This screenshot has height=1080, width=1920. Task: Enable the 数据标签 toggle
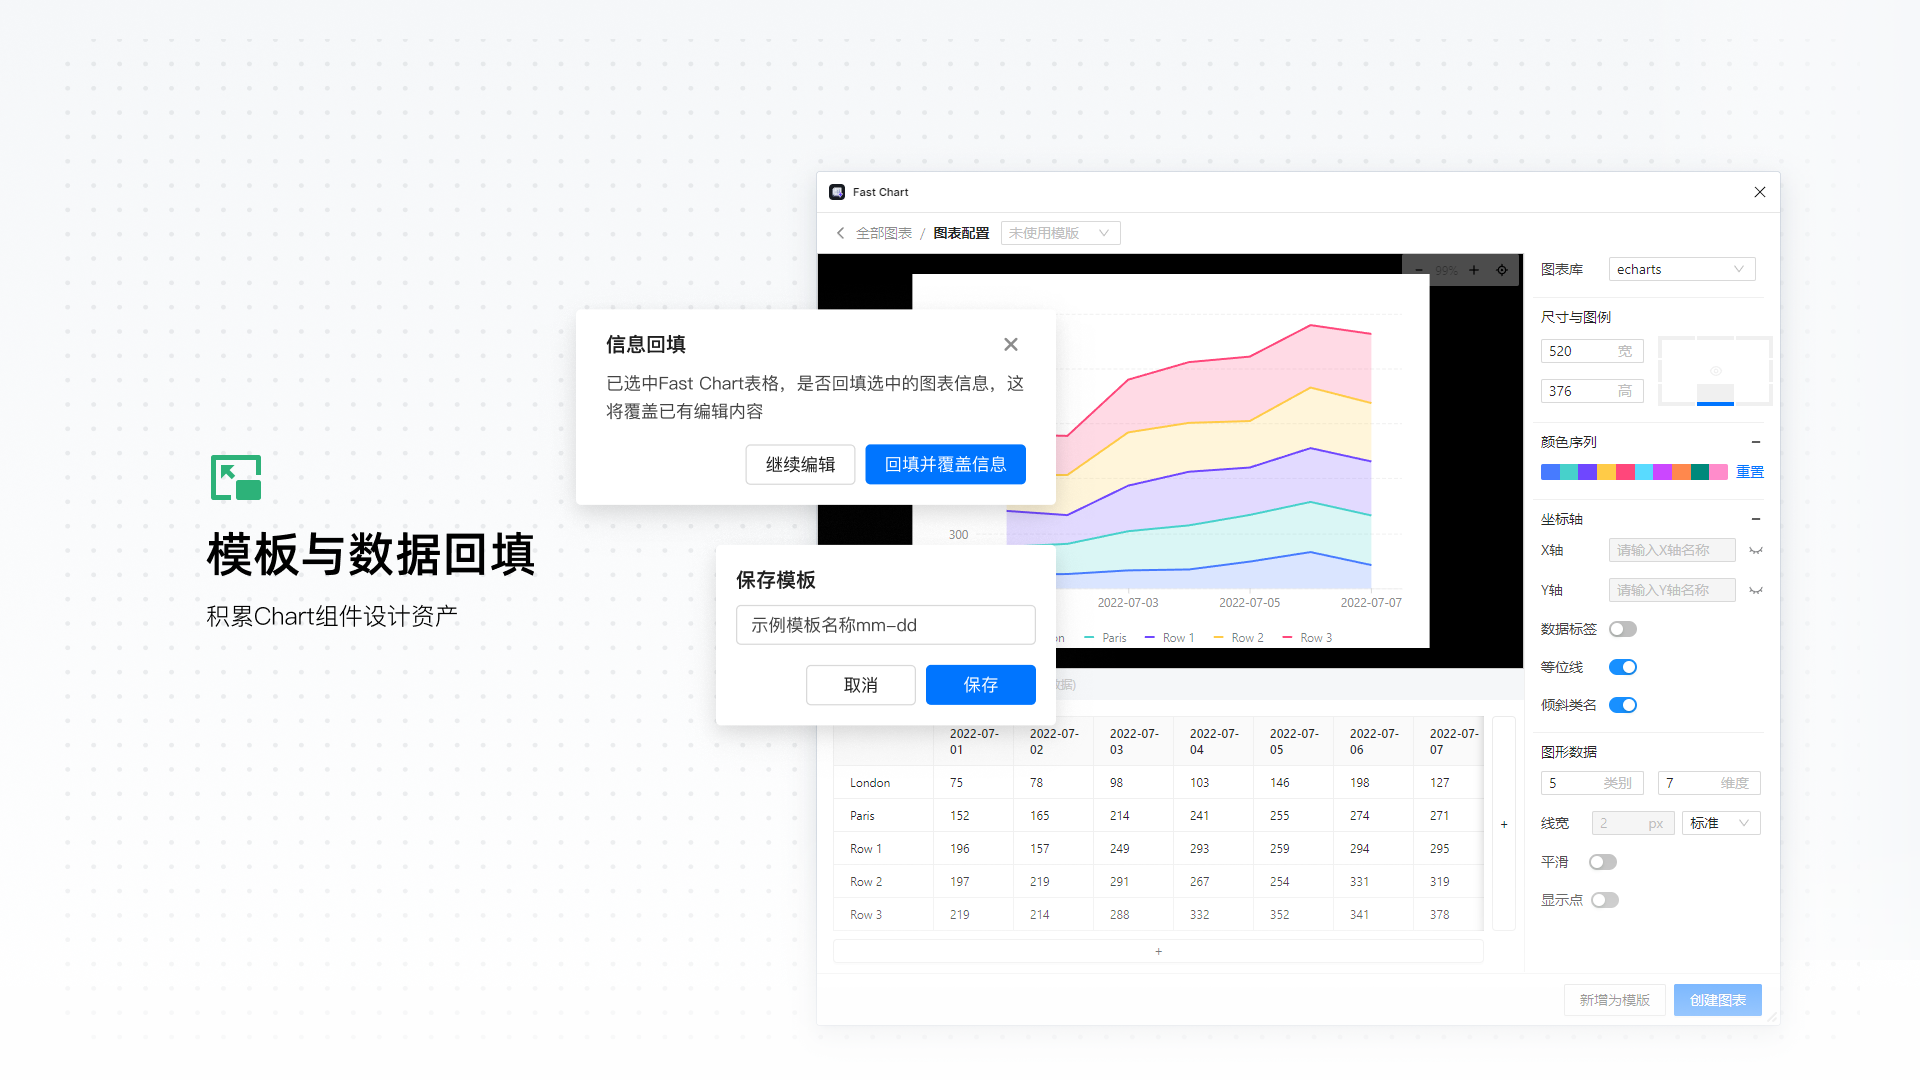[x=1622, y=629]
